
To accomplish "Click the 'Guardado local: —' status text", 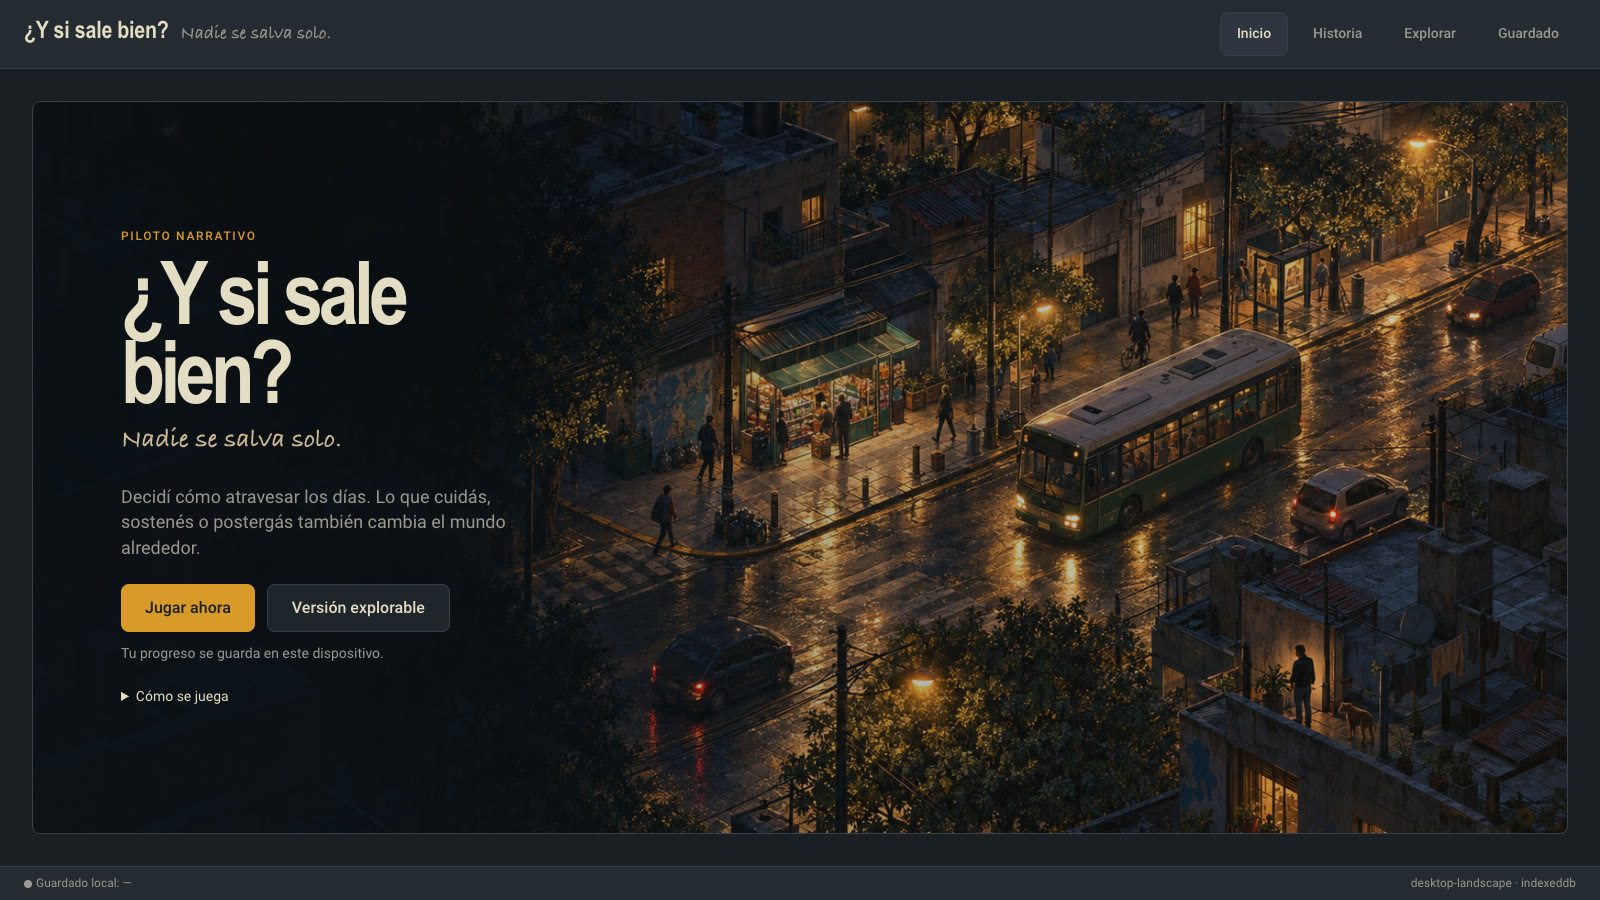I will point(84,883).
